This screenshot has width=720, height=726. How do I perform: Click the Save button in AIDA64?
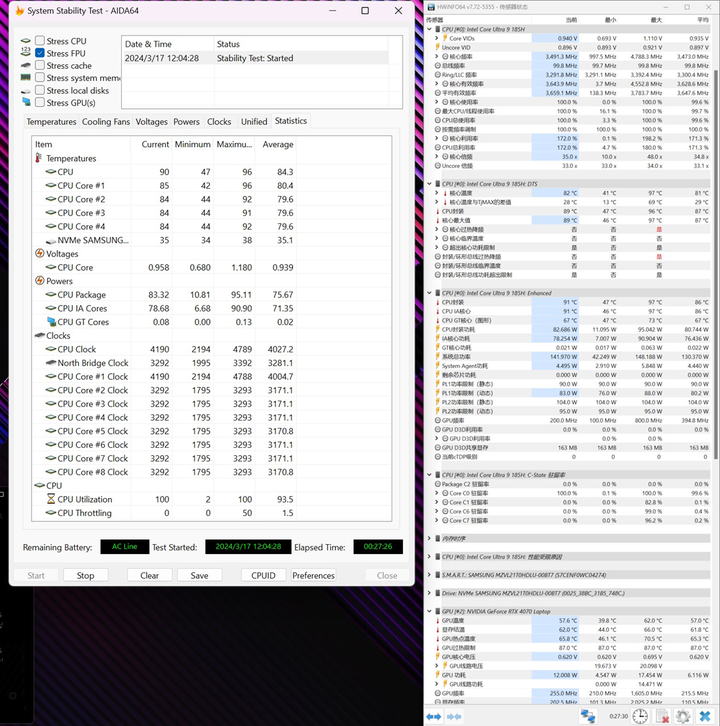pyautogui.click(x=200, y=576)
